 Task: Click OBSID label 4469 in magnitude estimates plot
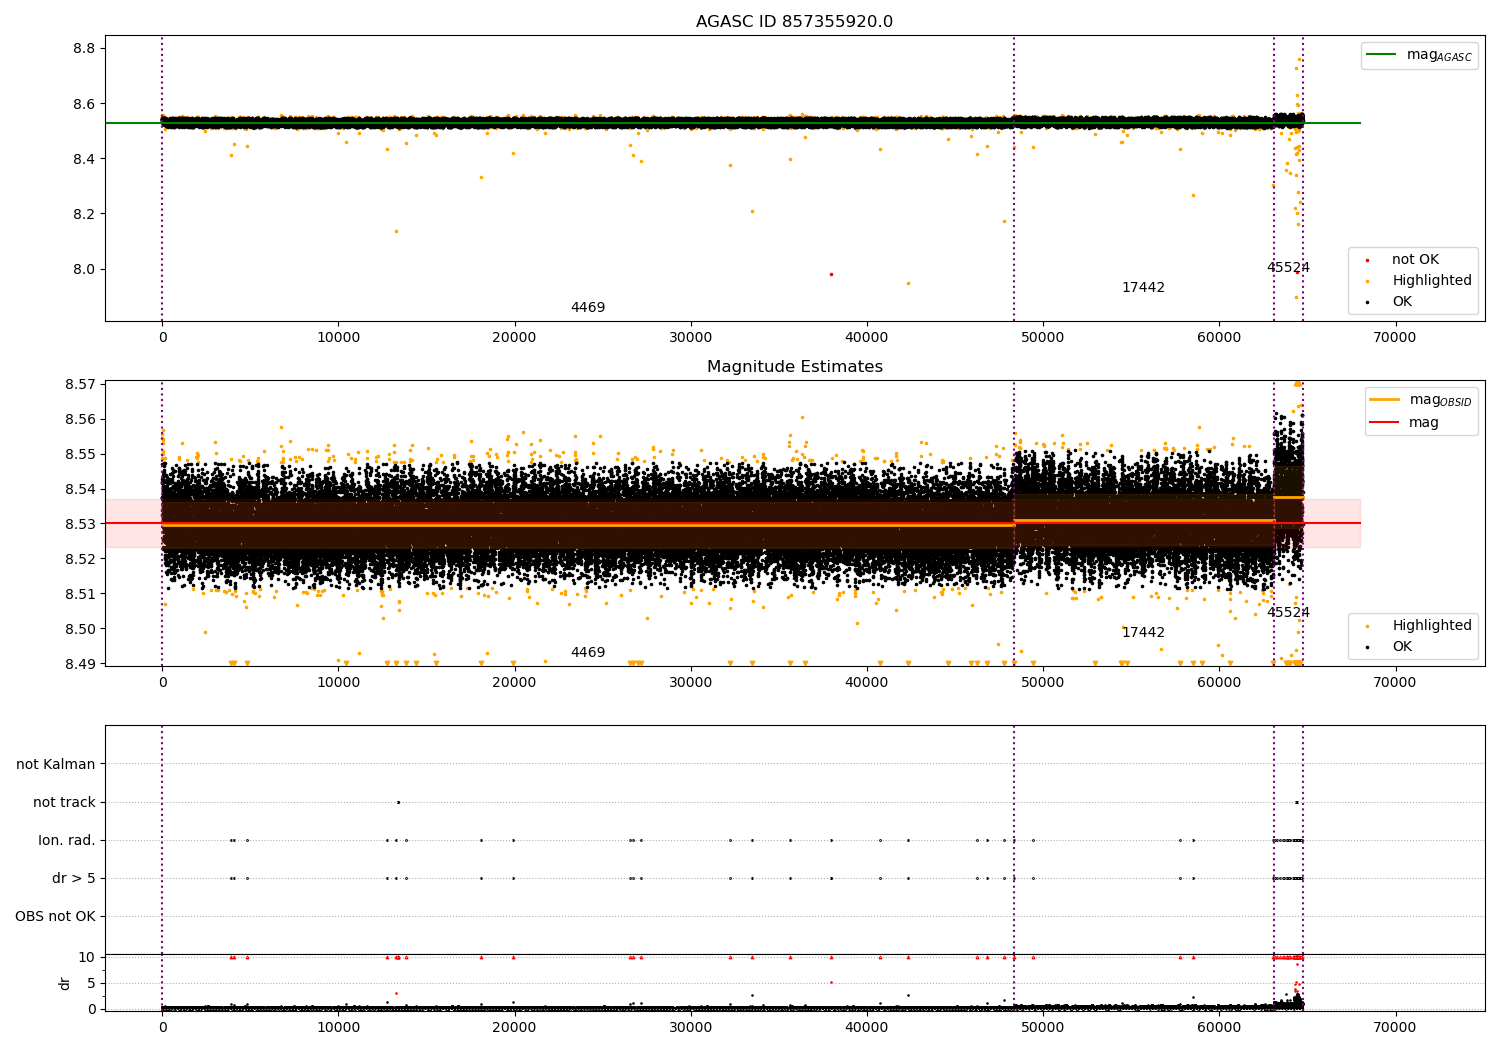pyautogui.click(x=588, y=653)
